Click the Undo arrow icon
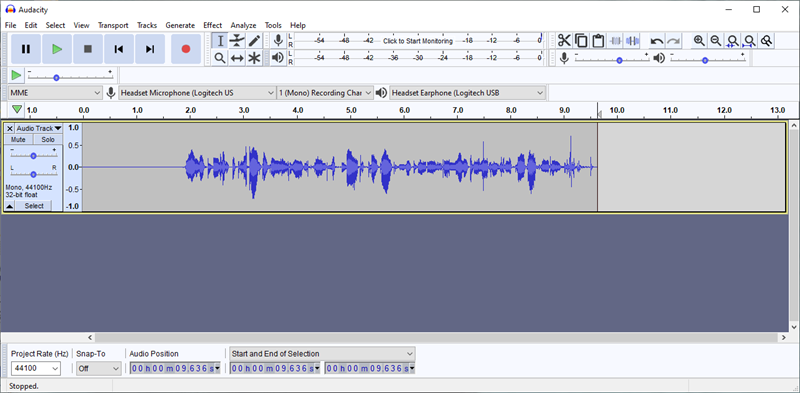This screenshot has height=393, width=800. tap(657, 41)
